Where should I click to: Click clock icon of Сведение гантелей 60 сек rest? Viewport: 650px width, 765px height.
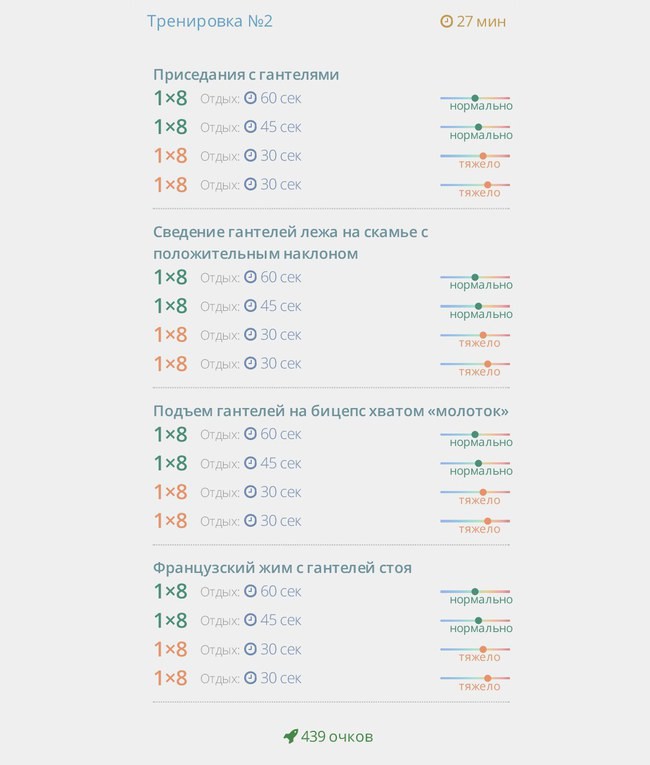pyautogui.click(x=250, y=277)
